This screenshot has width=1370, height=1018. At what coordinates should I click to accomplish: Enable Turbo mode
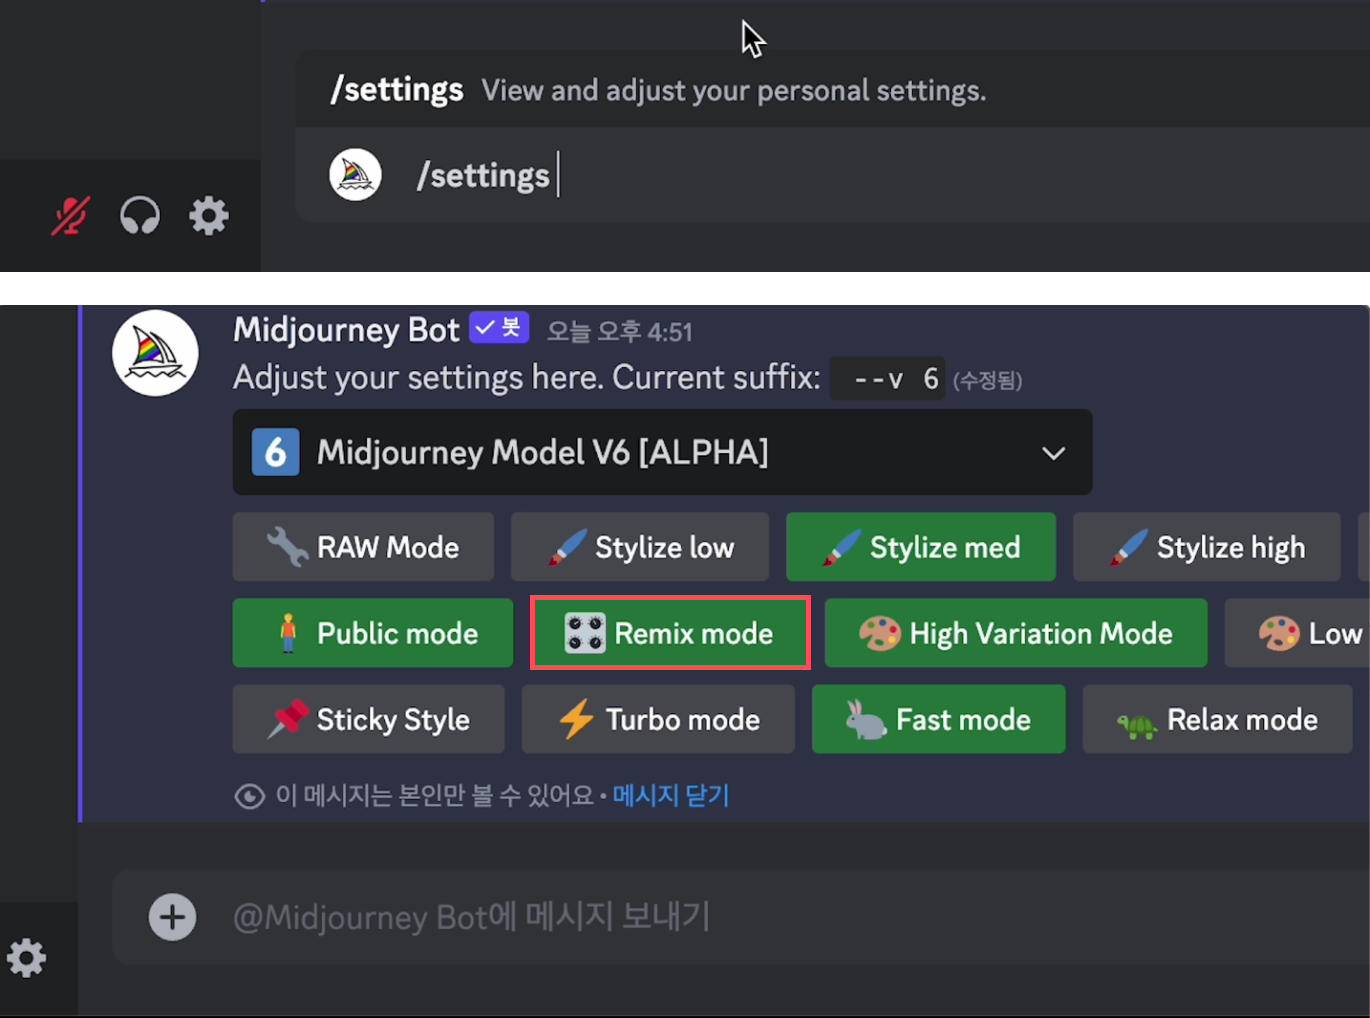658,719
